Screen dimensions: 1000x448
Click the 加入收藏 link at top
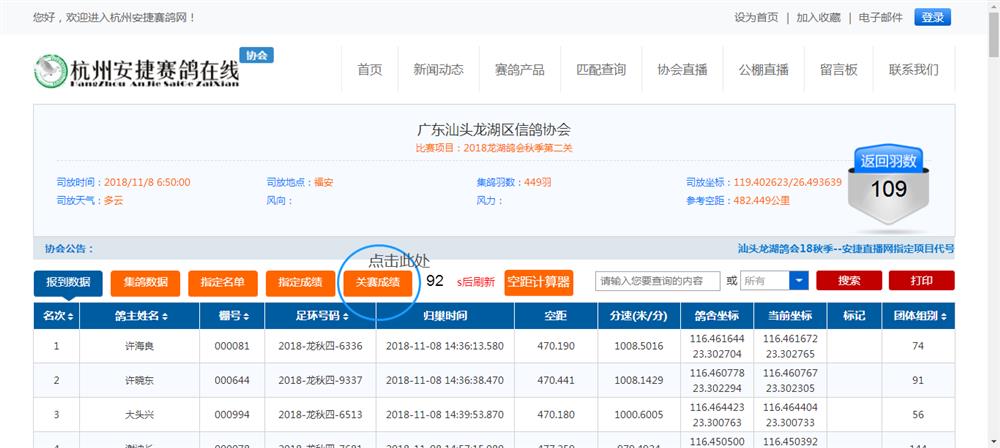(x=818, y=17)
